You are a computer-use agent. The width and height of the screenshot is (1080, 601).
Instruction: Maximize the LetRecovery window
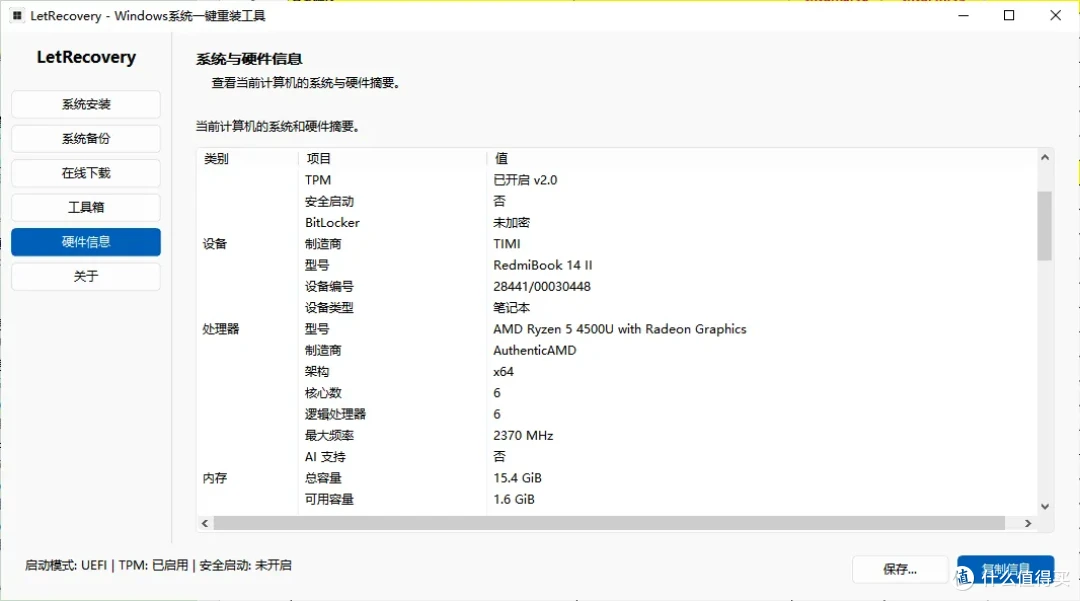(x=1009, y=15)
